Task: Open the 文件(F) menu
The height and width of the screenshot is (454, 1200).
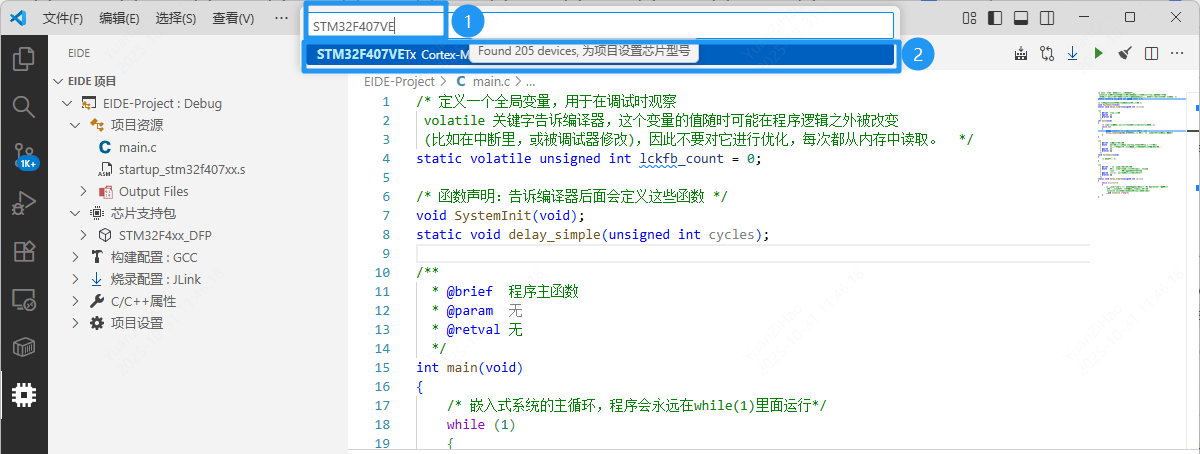Action: [64, 18]
